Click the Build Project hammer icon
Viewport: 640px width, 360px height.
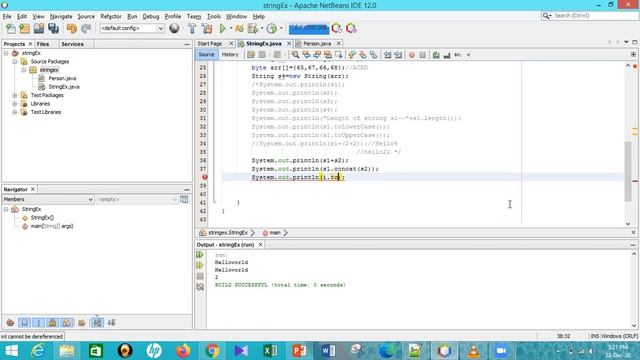[192, 29]
